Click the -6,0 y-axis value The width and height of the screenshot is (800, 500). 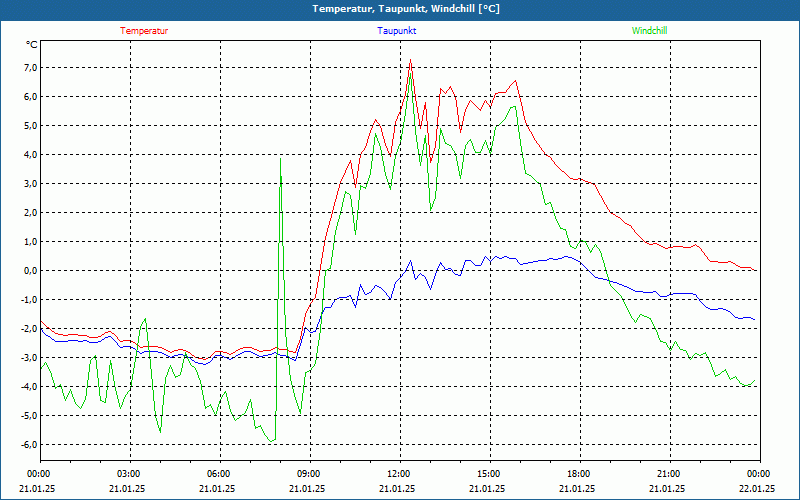pyautogui.click(x=29, y=444)
